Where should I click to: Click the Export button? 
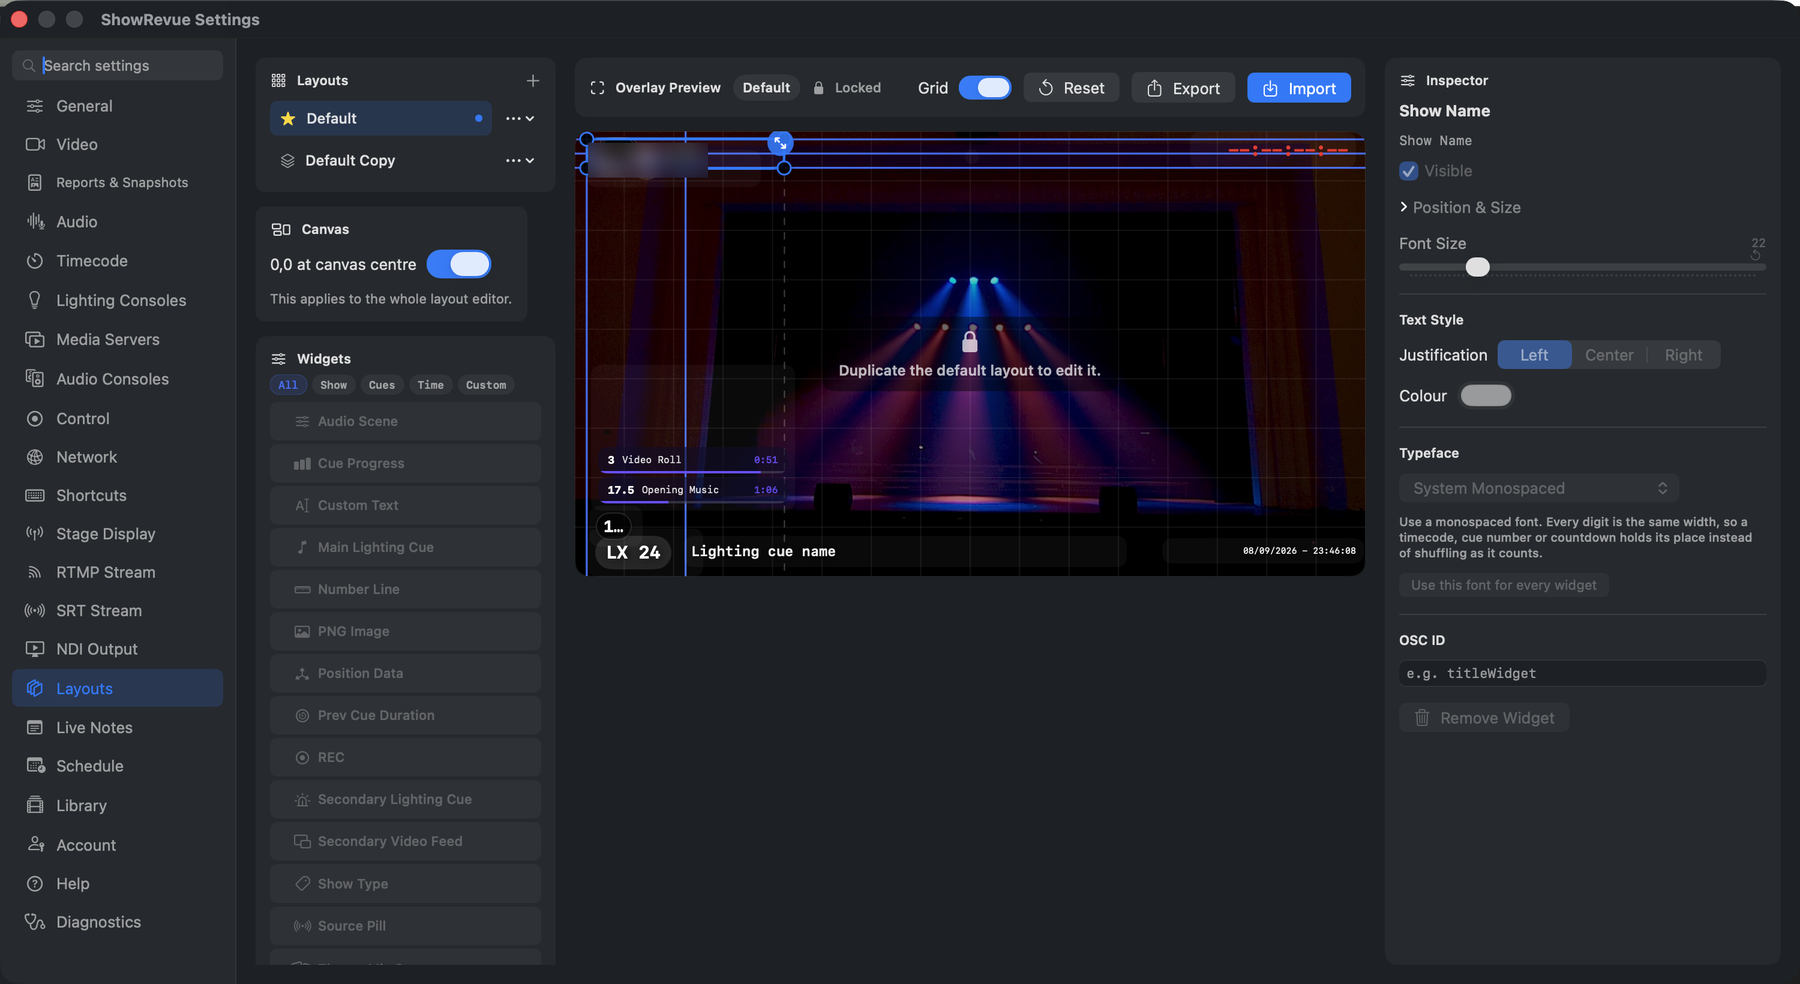[x=1183, y=88]
